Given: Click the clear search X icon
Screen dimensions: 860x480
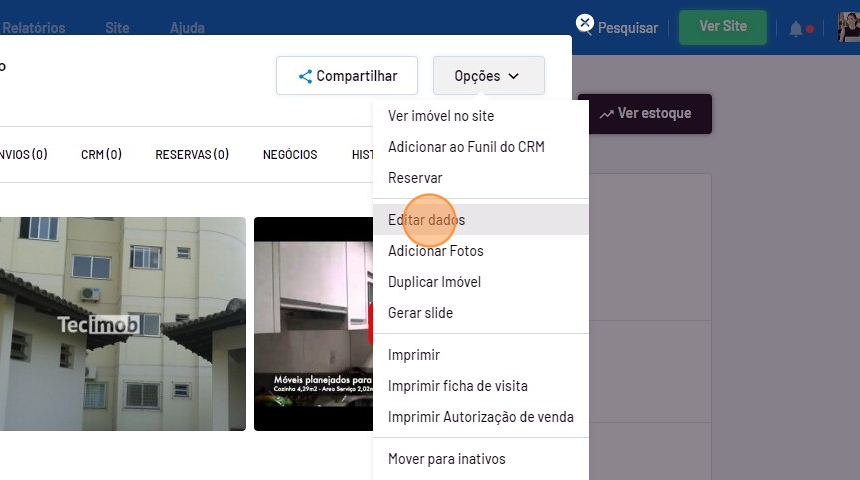Looking at the screenshot, I should (585, 23).
